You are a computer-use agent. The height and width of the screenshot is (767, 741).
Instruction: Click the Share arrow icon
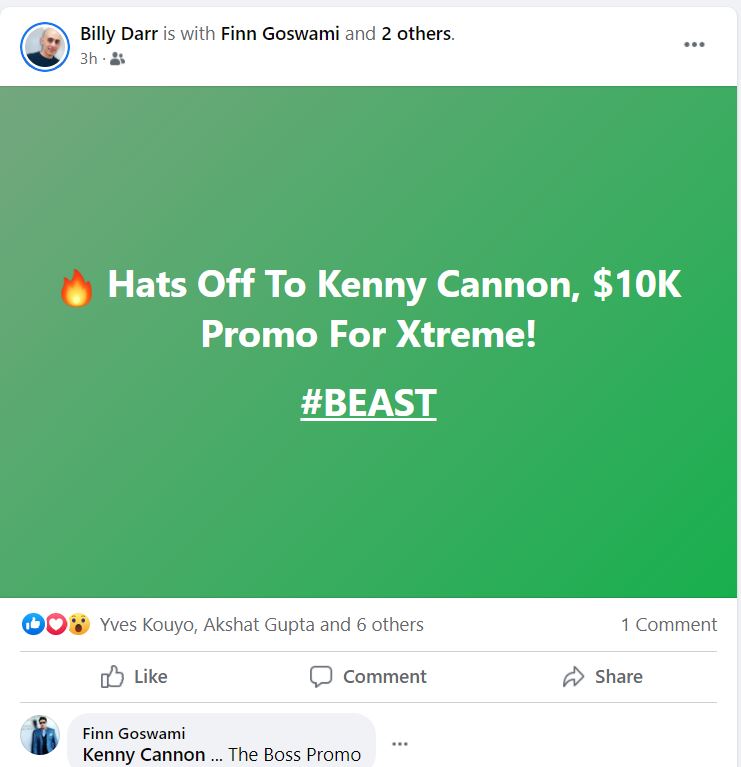pos(573,677)
